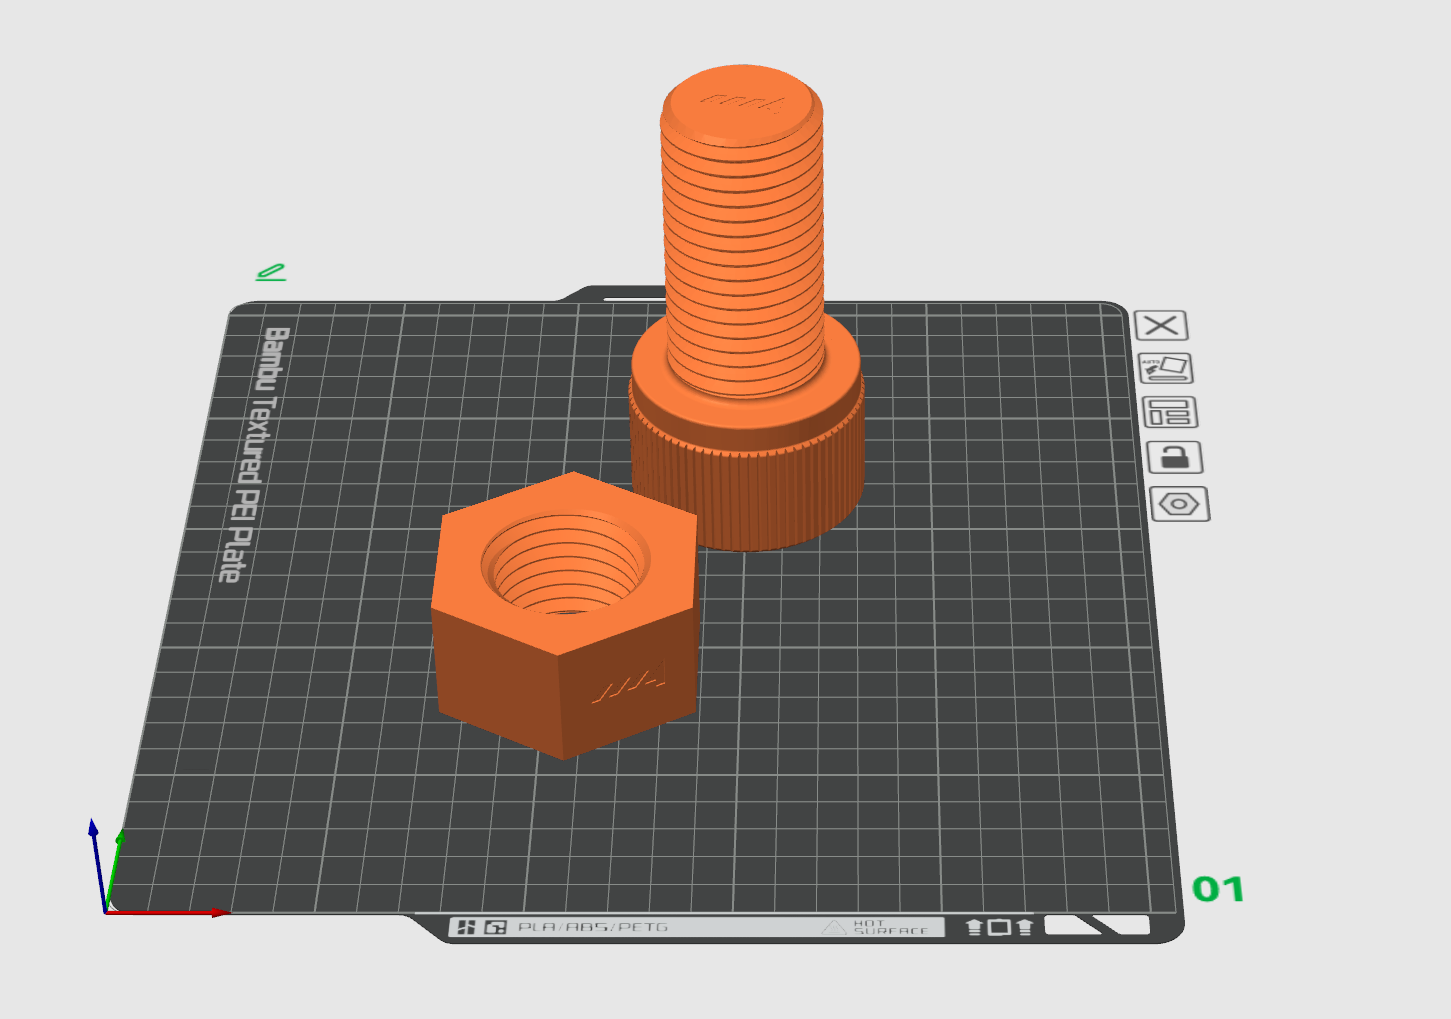The image size is (1451, 1019).
Task: Auto-orient objects on this plate
Action: [x=1165, y=368]
